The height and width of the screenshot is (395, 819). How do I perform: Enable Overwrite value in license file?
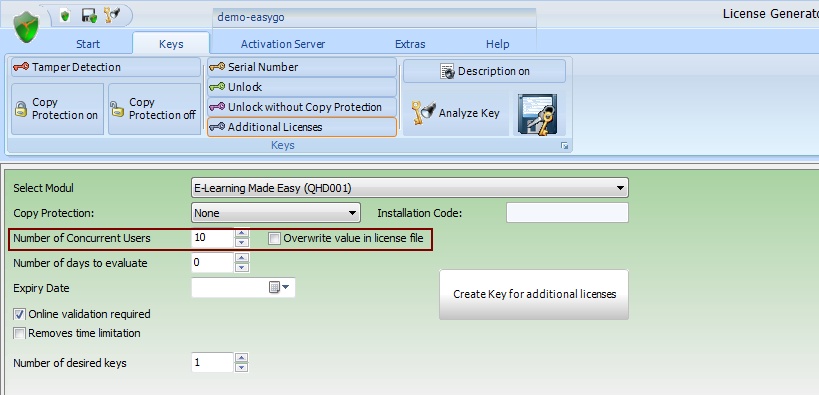[274, 238]
